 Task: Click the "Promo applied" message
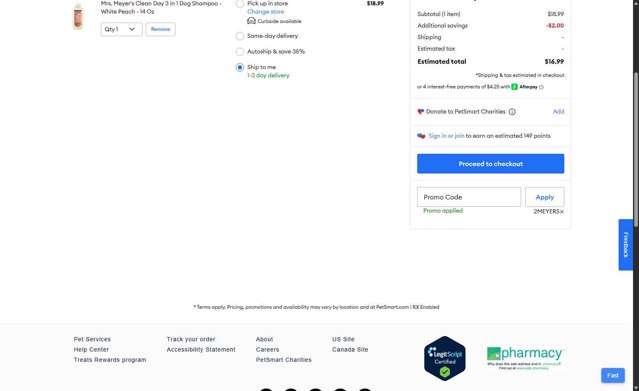[443, 211]
